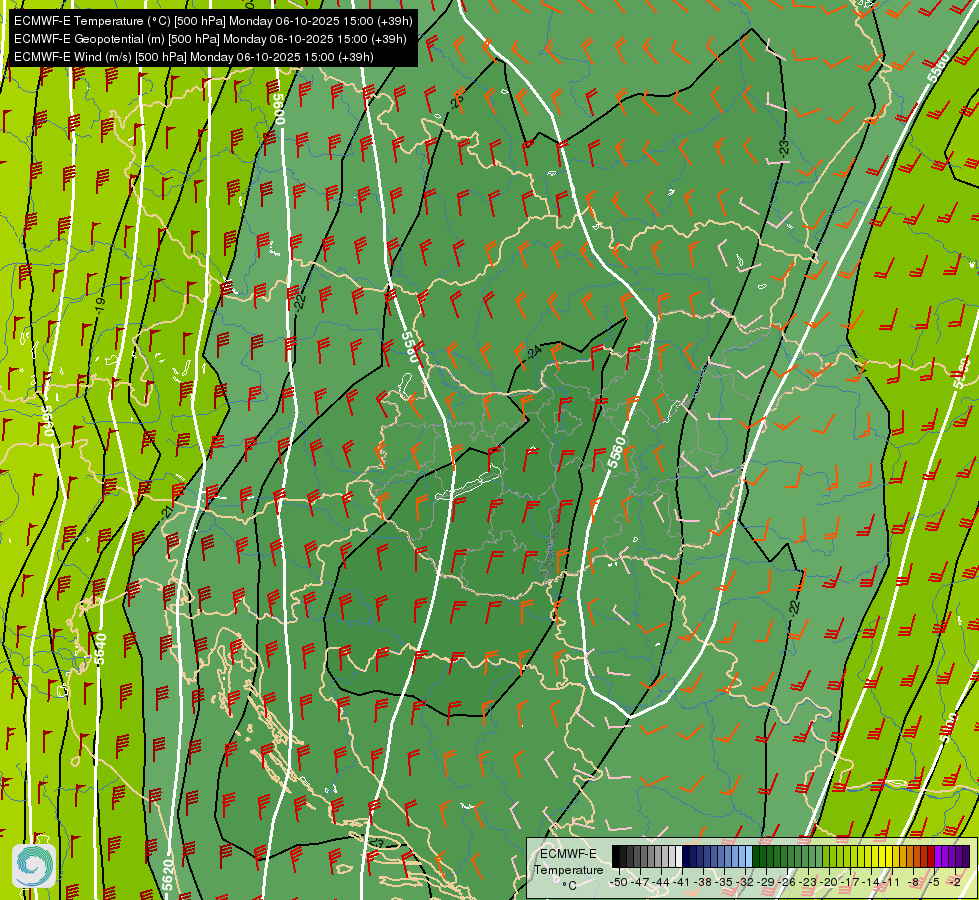Viewport: 979px width, 900px height.
Task: Click the -5 legend scale label
Action: point(934,882)
